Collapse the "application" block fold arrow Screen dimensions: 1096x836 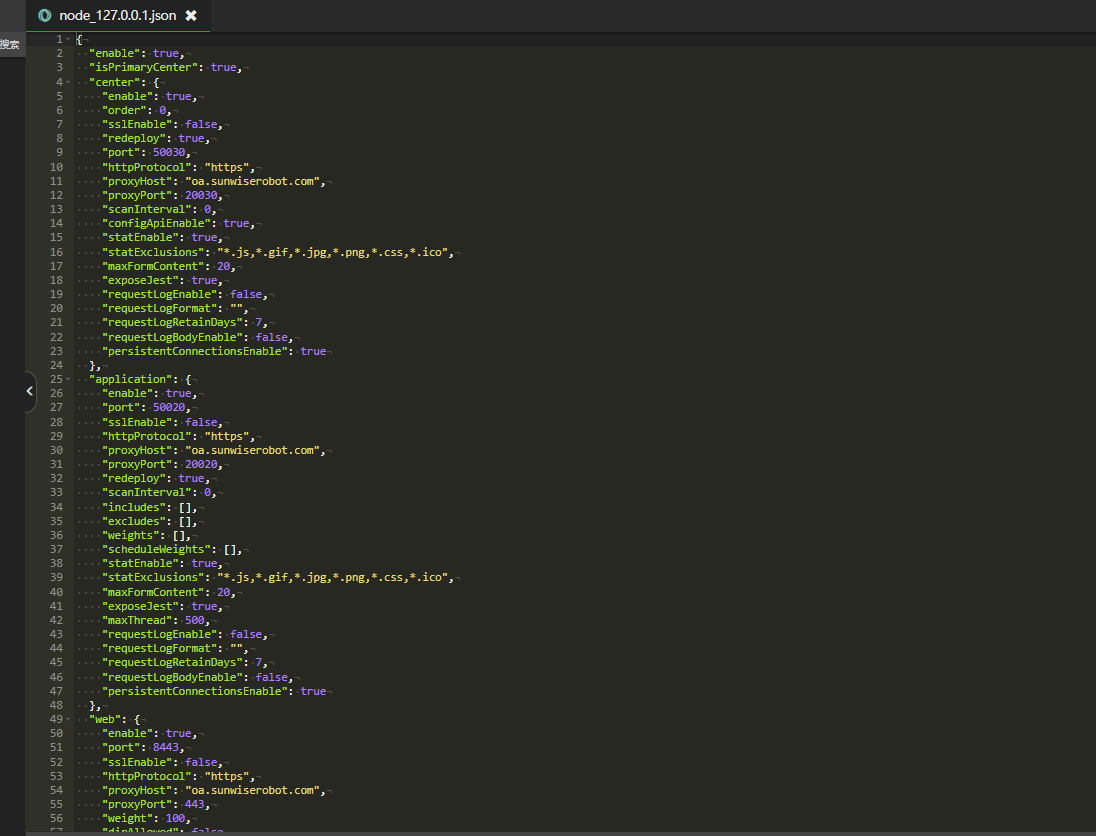click(x=67, y=380)
